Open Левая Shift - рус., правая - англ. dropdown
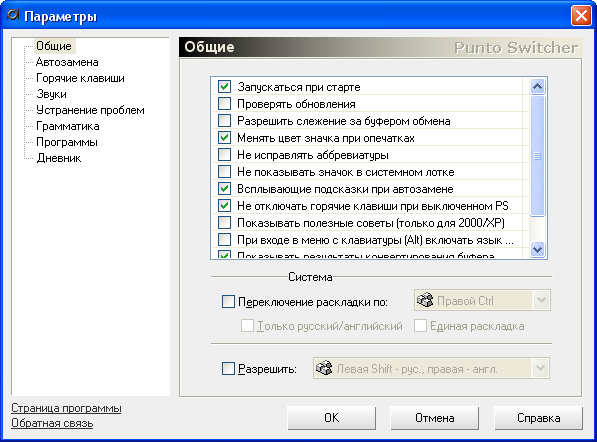The height and width of the screenshot is (442, 597). coord(540,368)
